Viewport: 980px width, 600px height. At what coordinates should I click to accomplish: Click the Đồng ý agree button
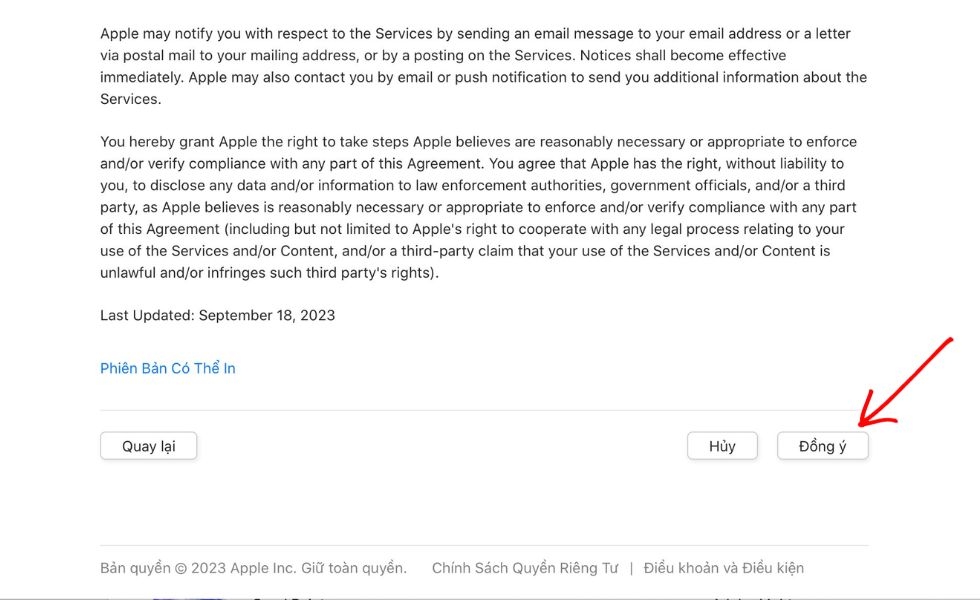pyautogui.click(x=822, y=446)
